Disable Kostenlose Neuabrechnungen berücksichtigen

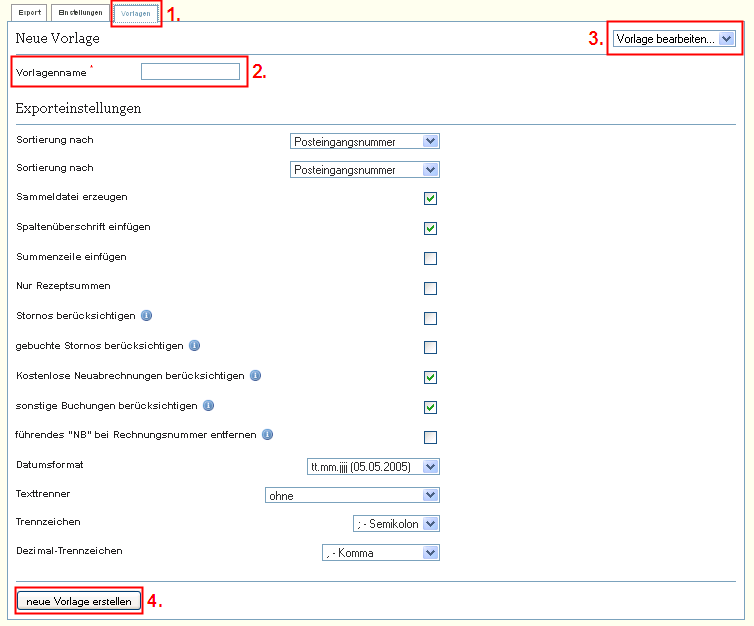click(x=430, y=377)
